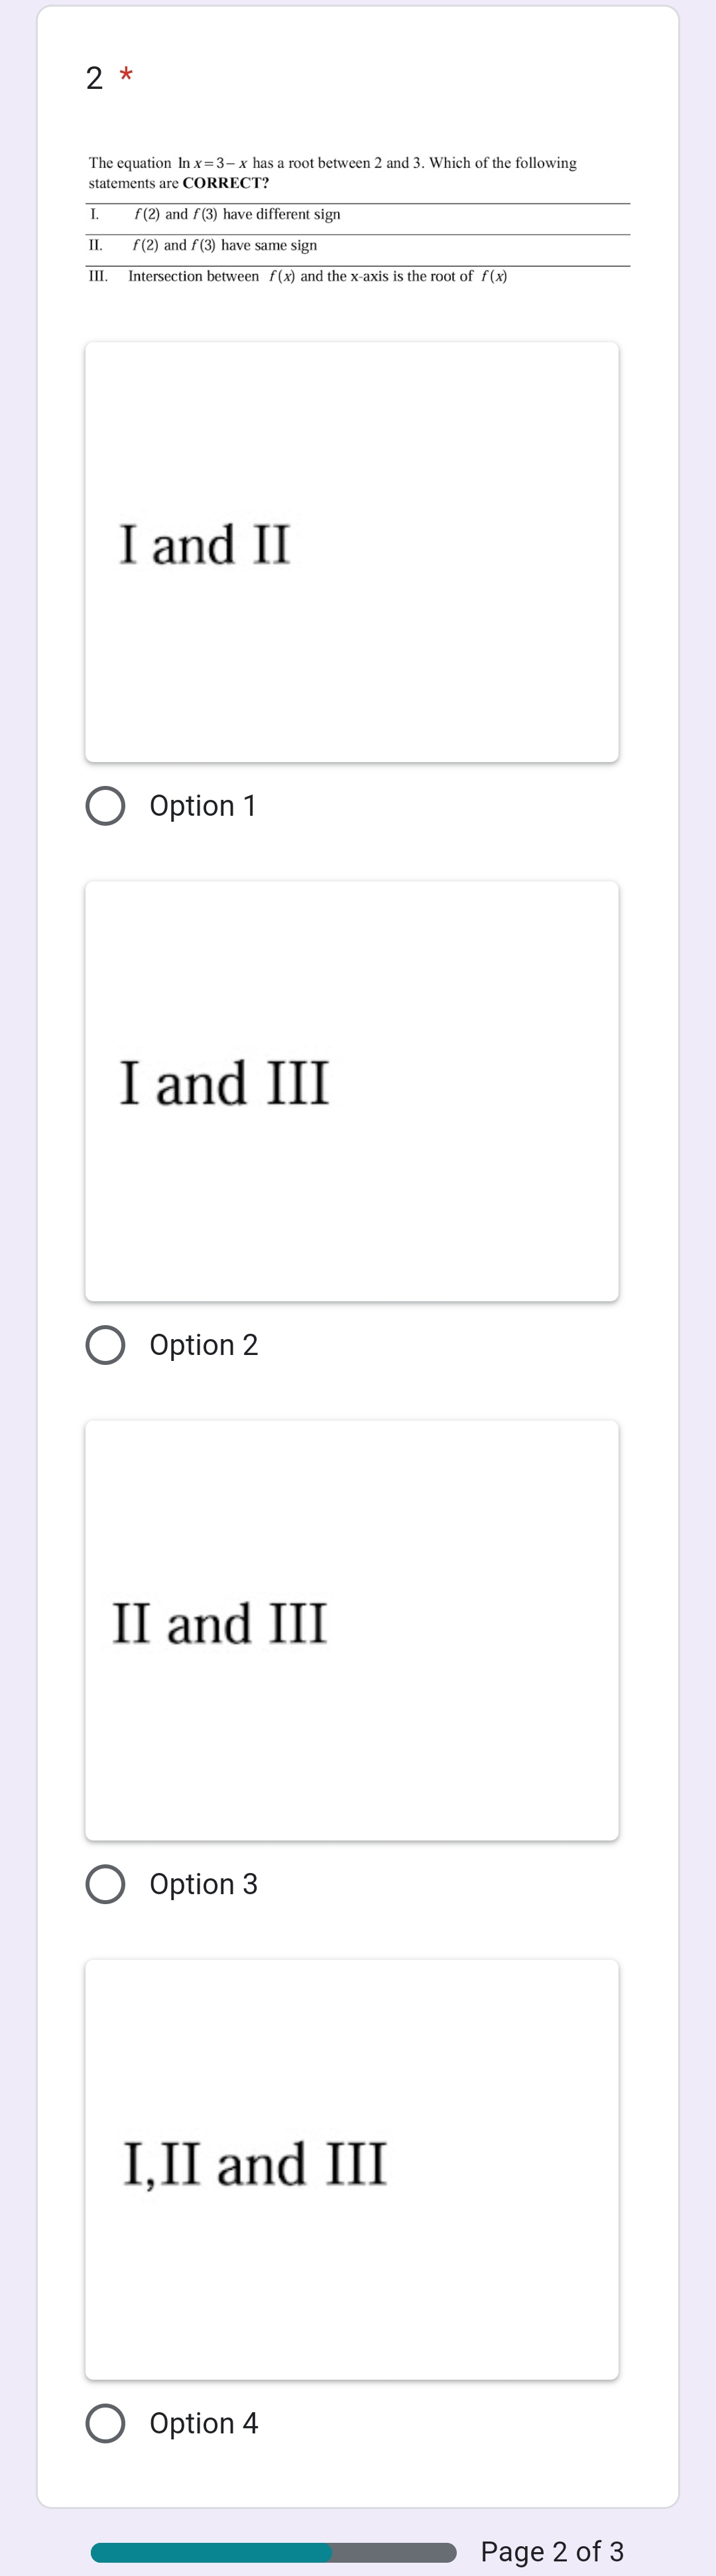Click statement II about same sign
The width and height of the screenshot is (716, 2576).
pyautogui.click(x=225, y=246)
